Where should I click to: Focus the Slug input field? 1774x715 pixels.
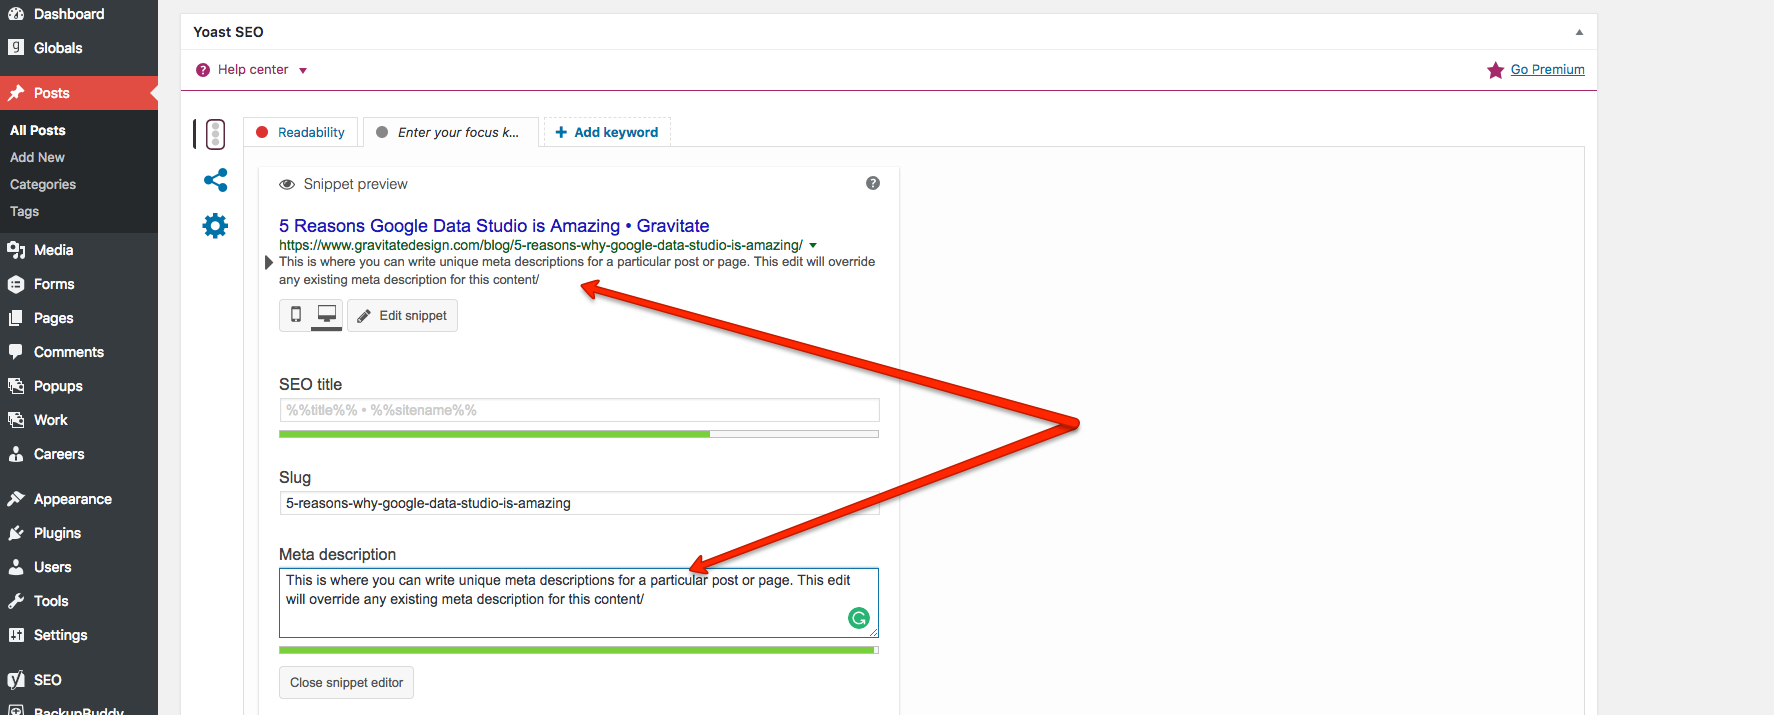(x=579, y=503)
